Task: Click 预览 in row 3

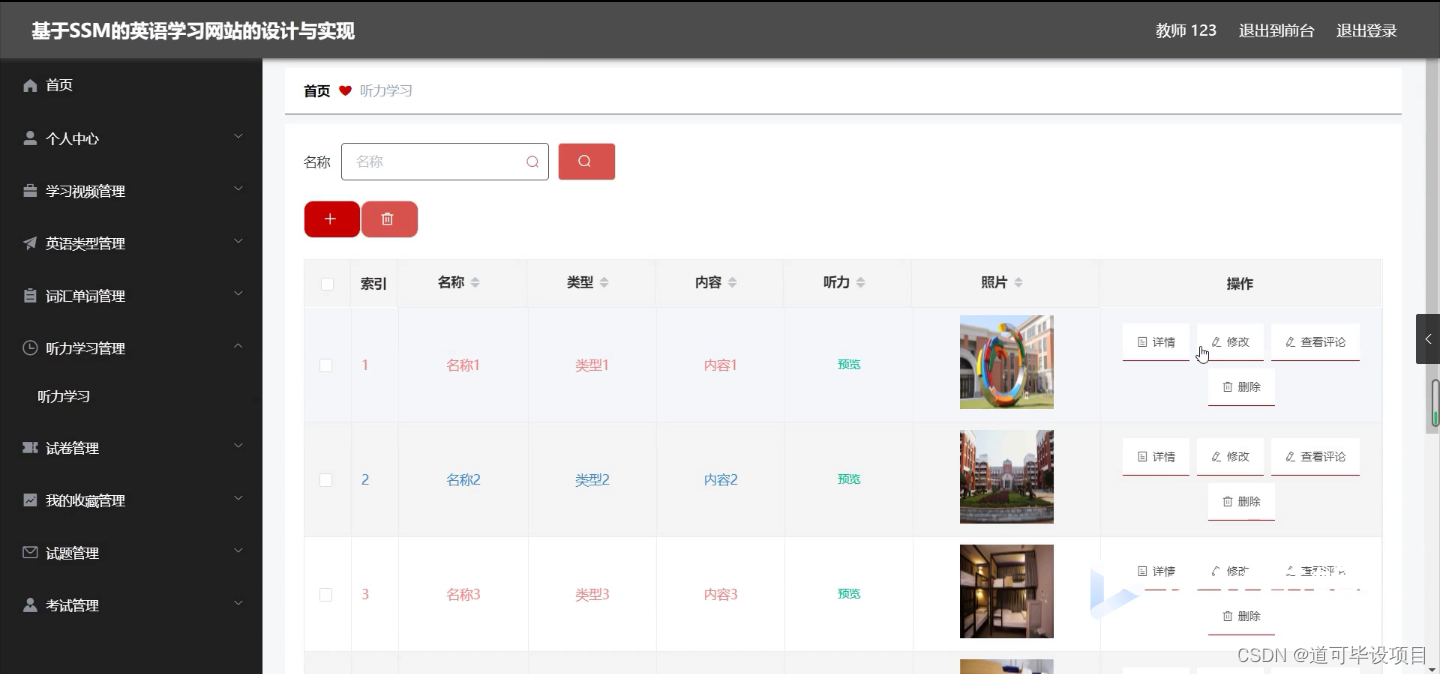Action: (849, 594)
